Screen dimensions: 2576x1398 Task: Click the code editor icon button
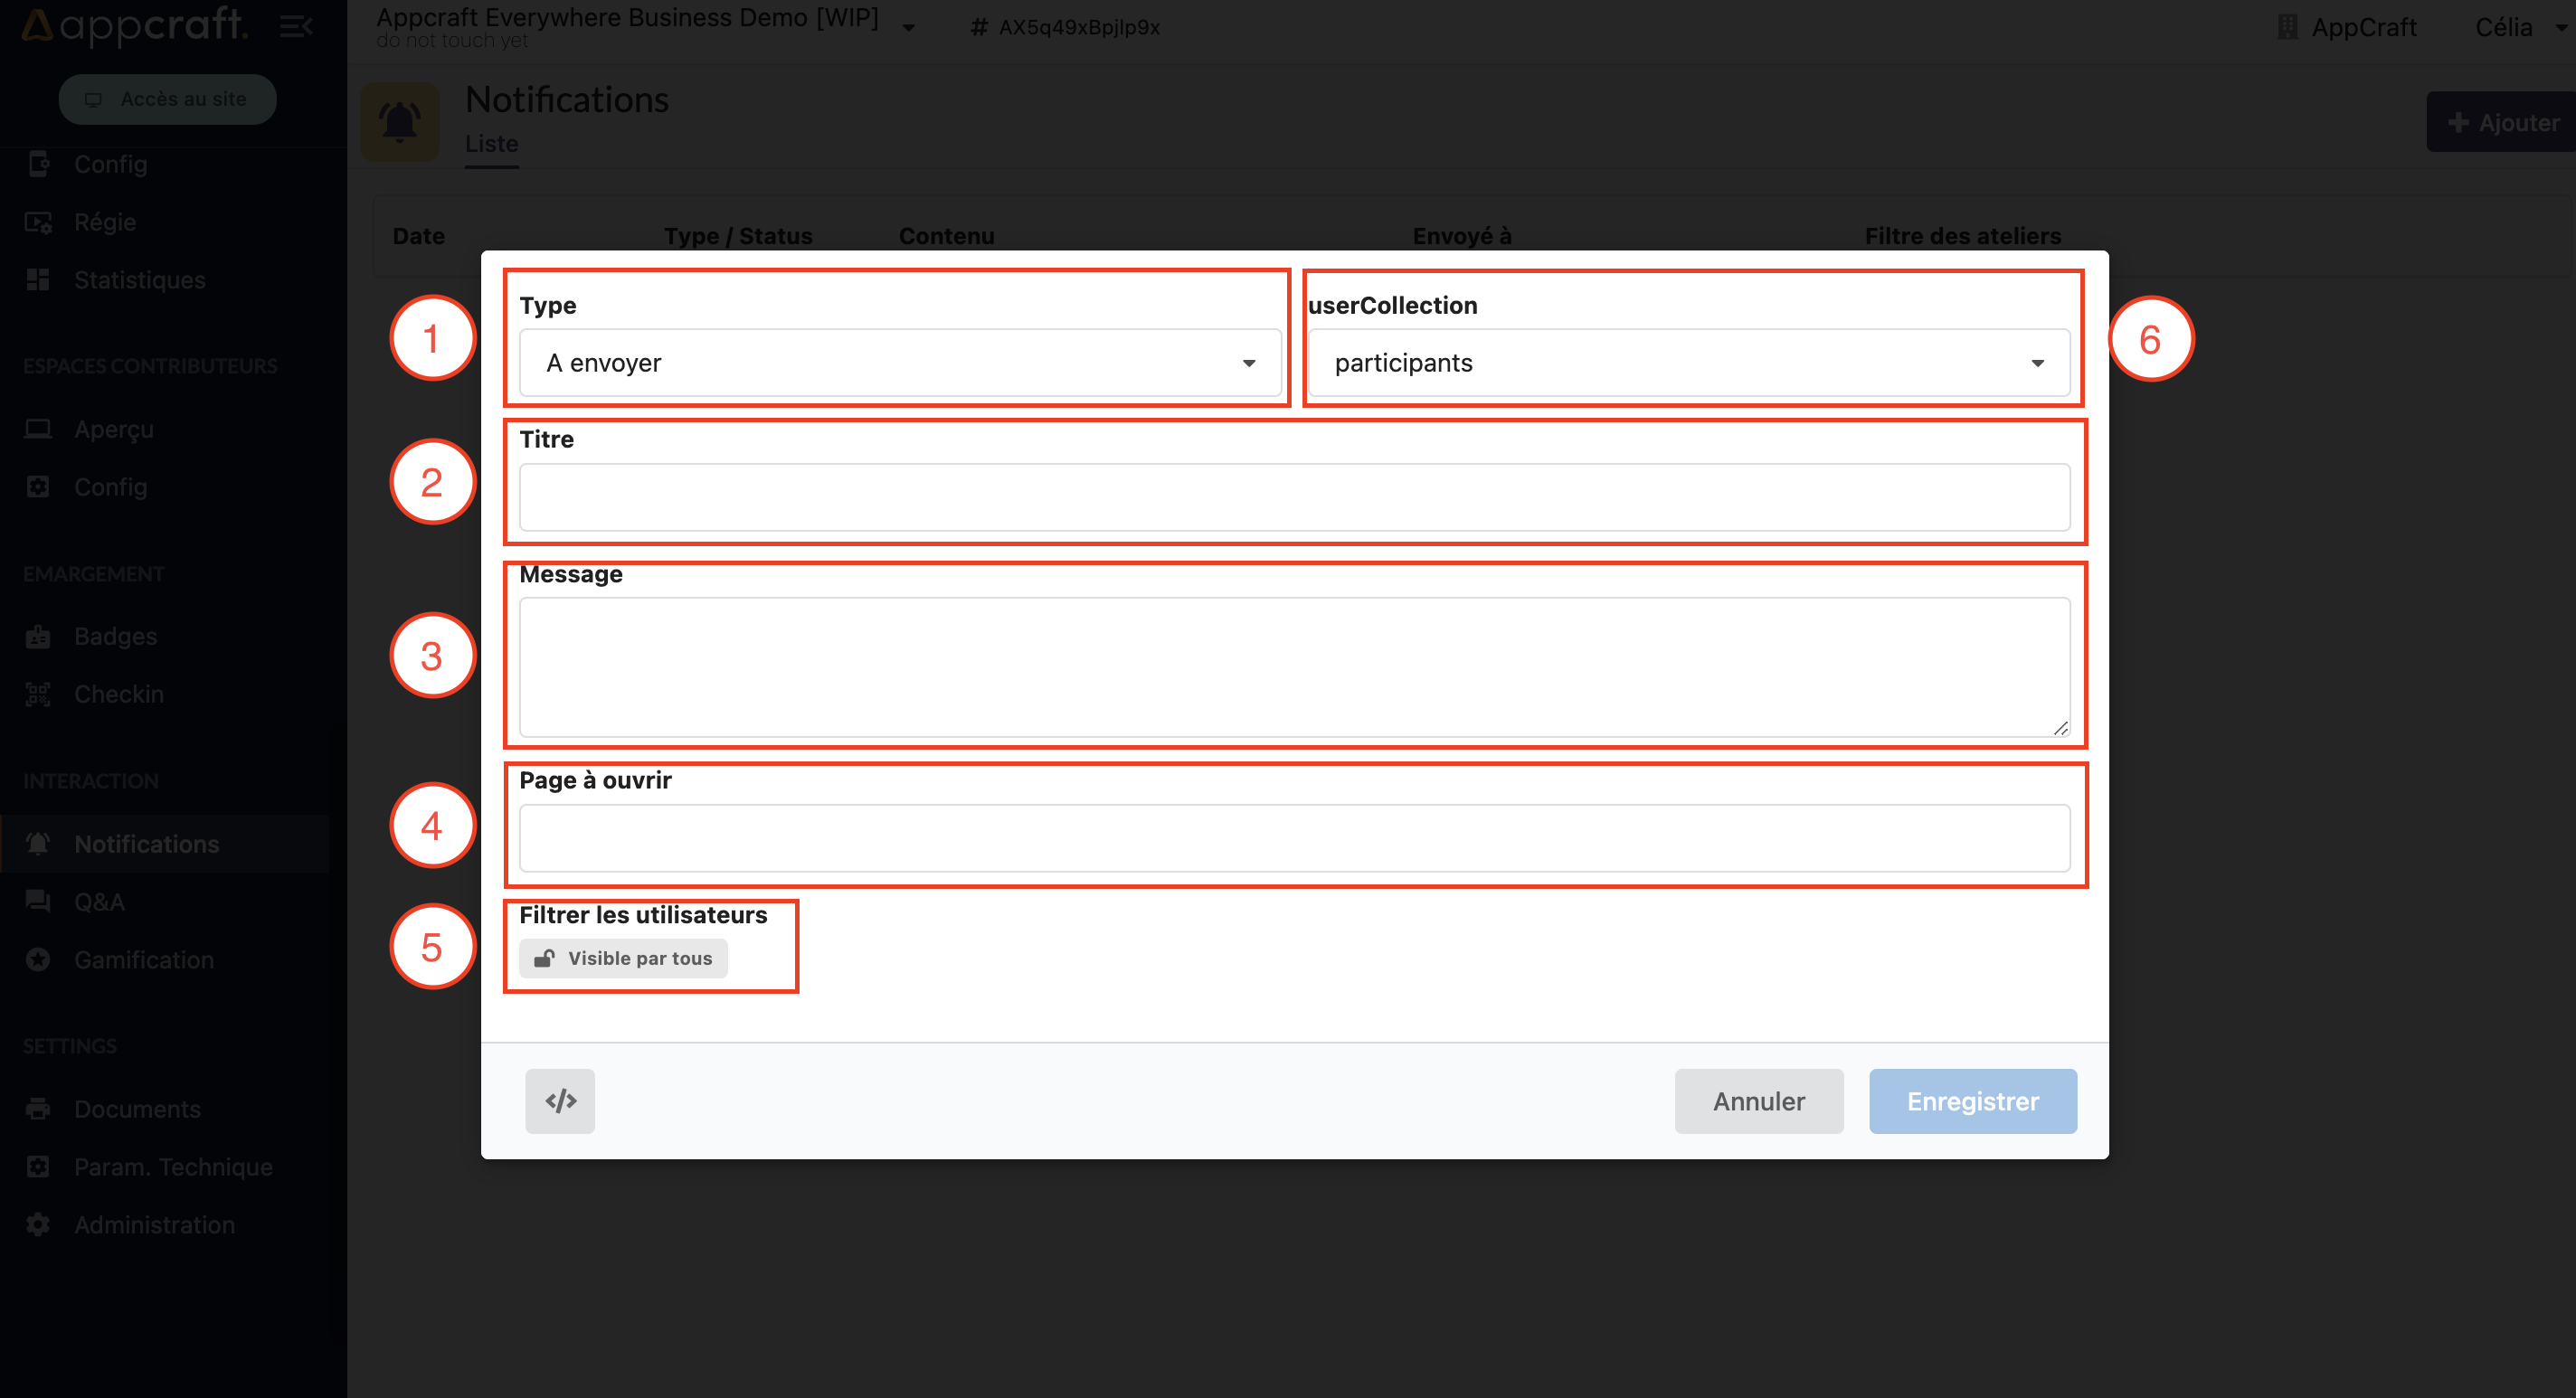point(559,1101)
